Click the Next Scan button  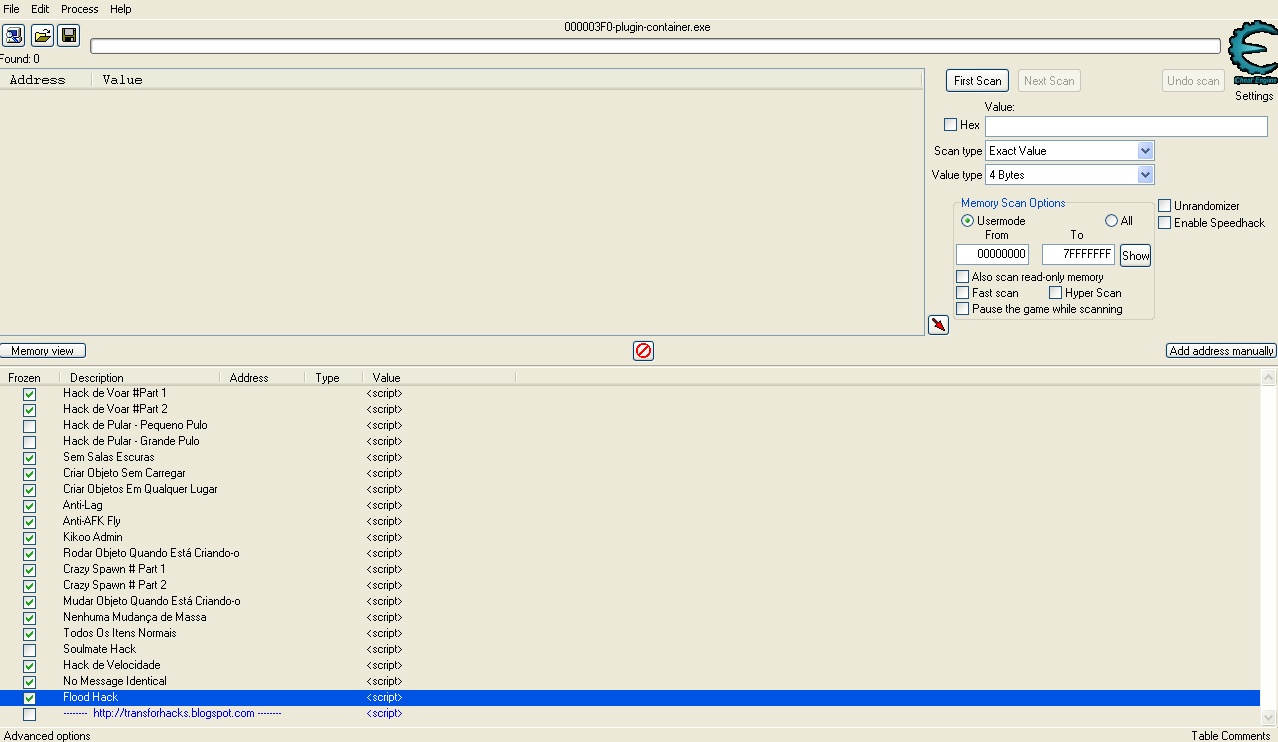[x=1049, y=81]
